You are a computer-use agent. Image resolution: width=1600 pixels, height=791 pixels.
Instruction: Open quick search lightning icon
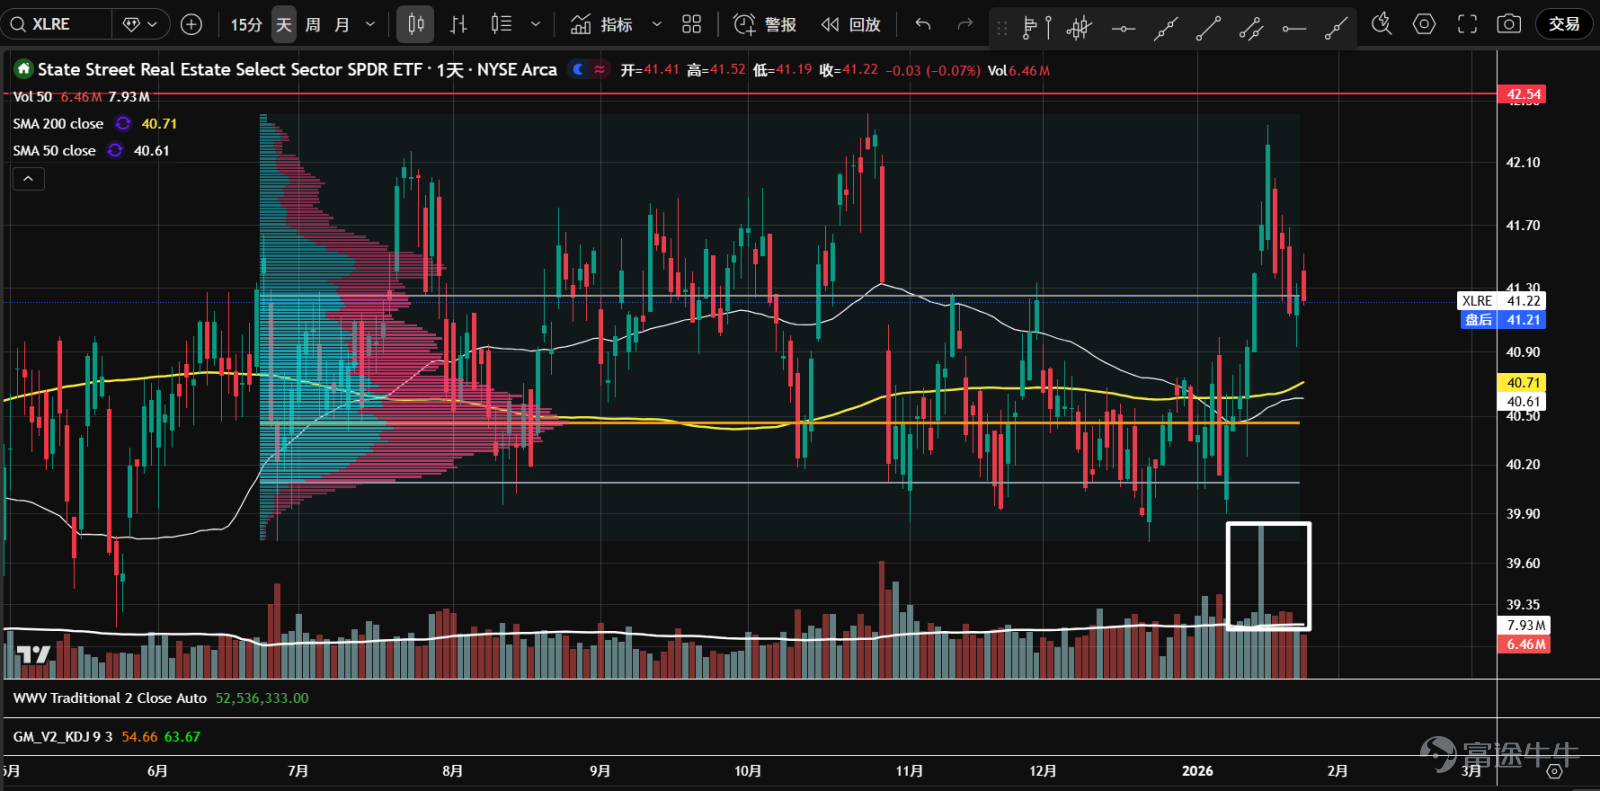click(1381, 24)
